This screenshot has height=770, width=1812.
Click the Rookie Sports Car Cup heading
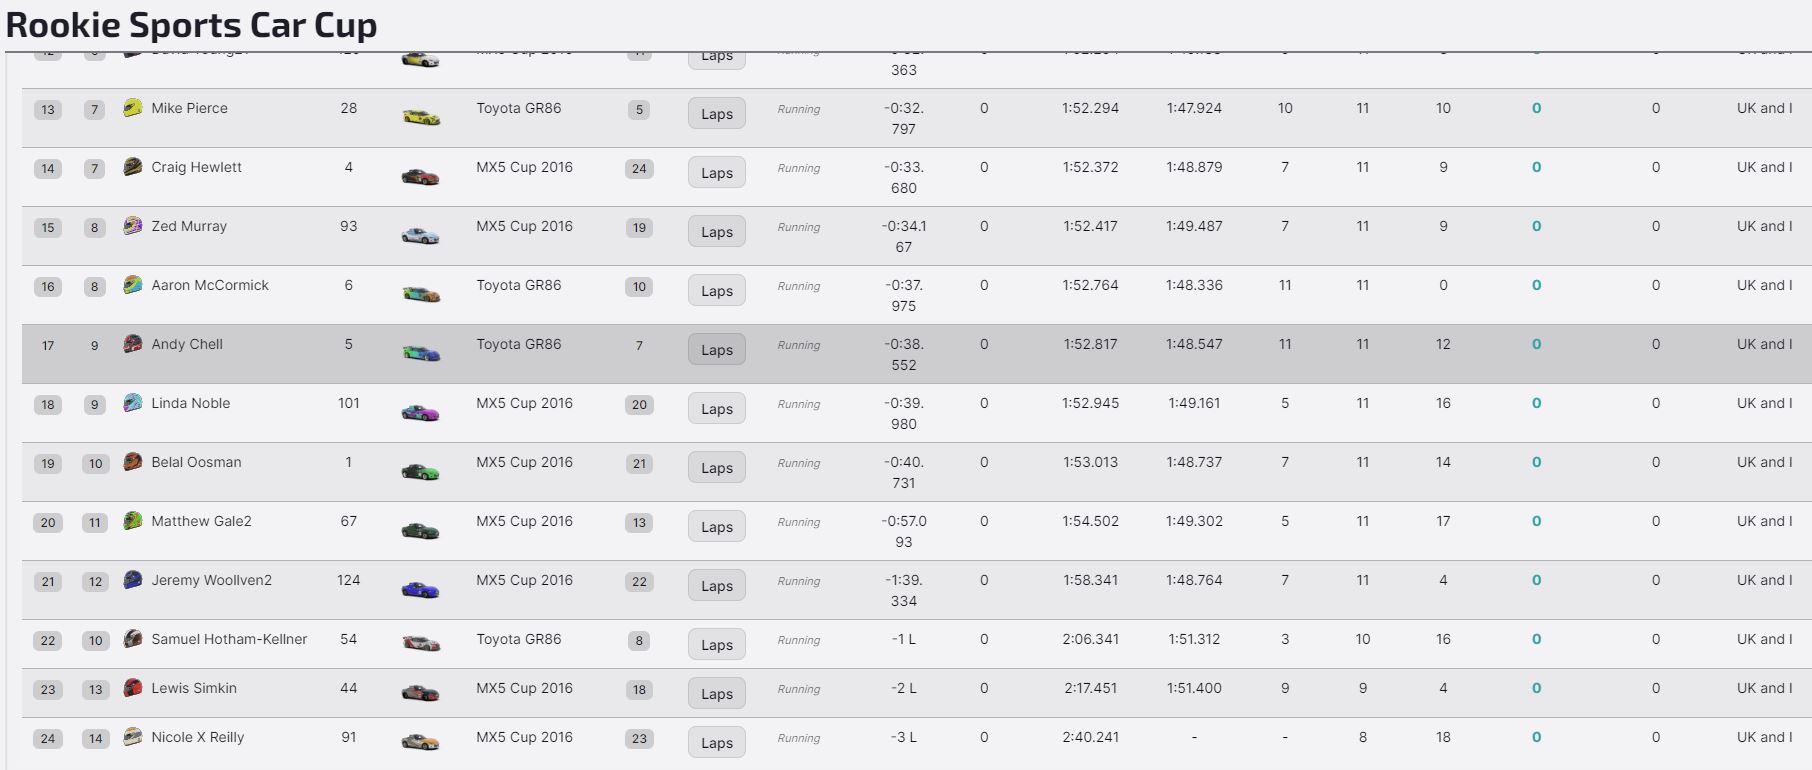click(x=192, y=25)
